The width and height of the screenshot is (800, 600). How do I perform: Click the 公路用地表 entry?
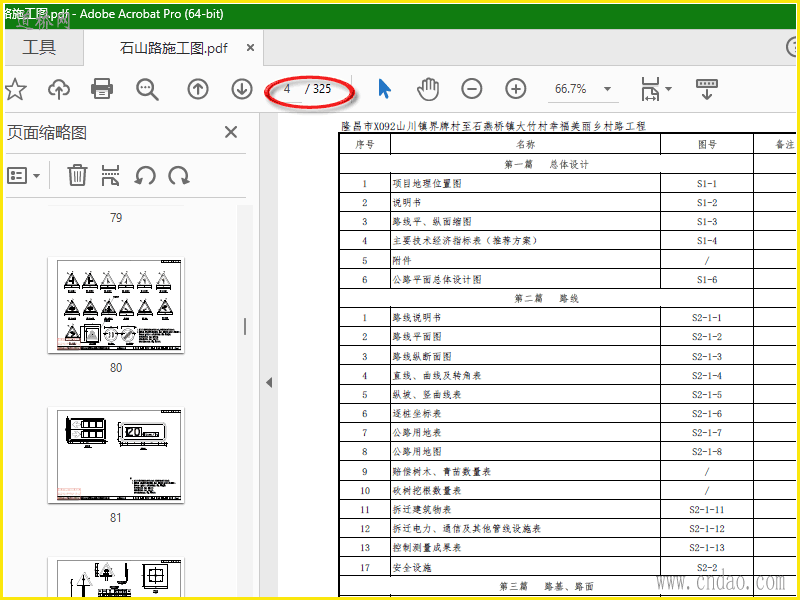coord(416,433)
